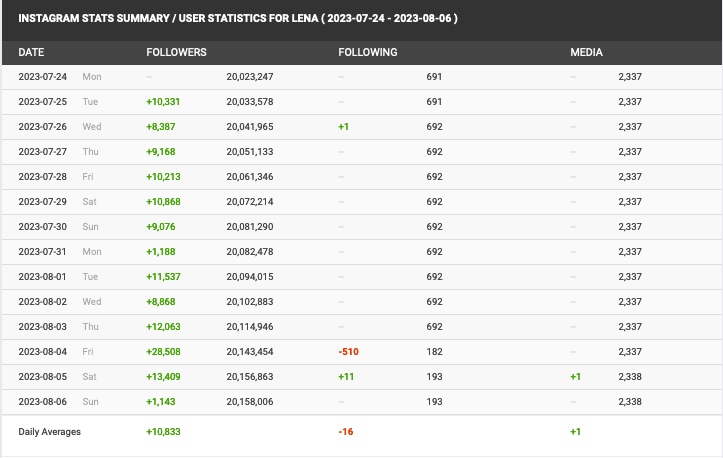Select follower count 20,023,247
This screenshot has width=723, height=458.
point(250,77)
